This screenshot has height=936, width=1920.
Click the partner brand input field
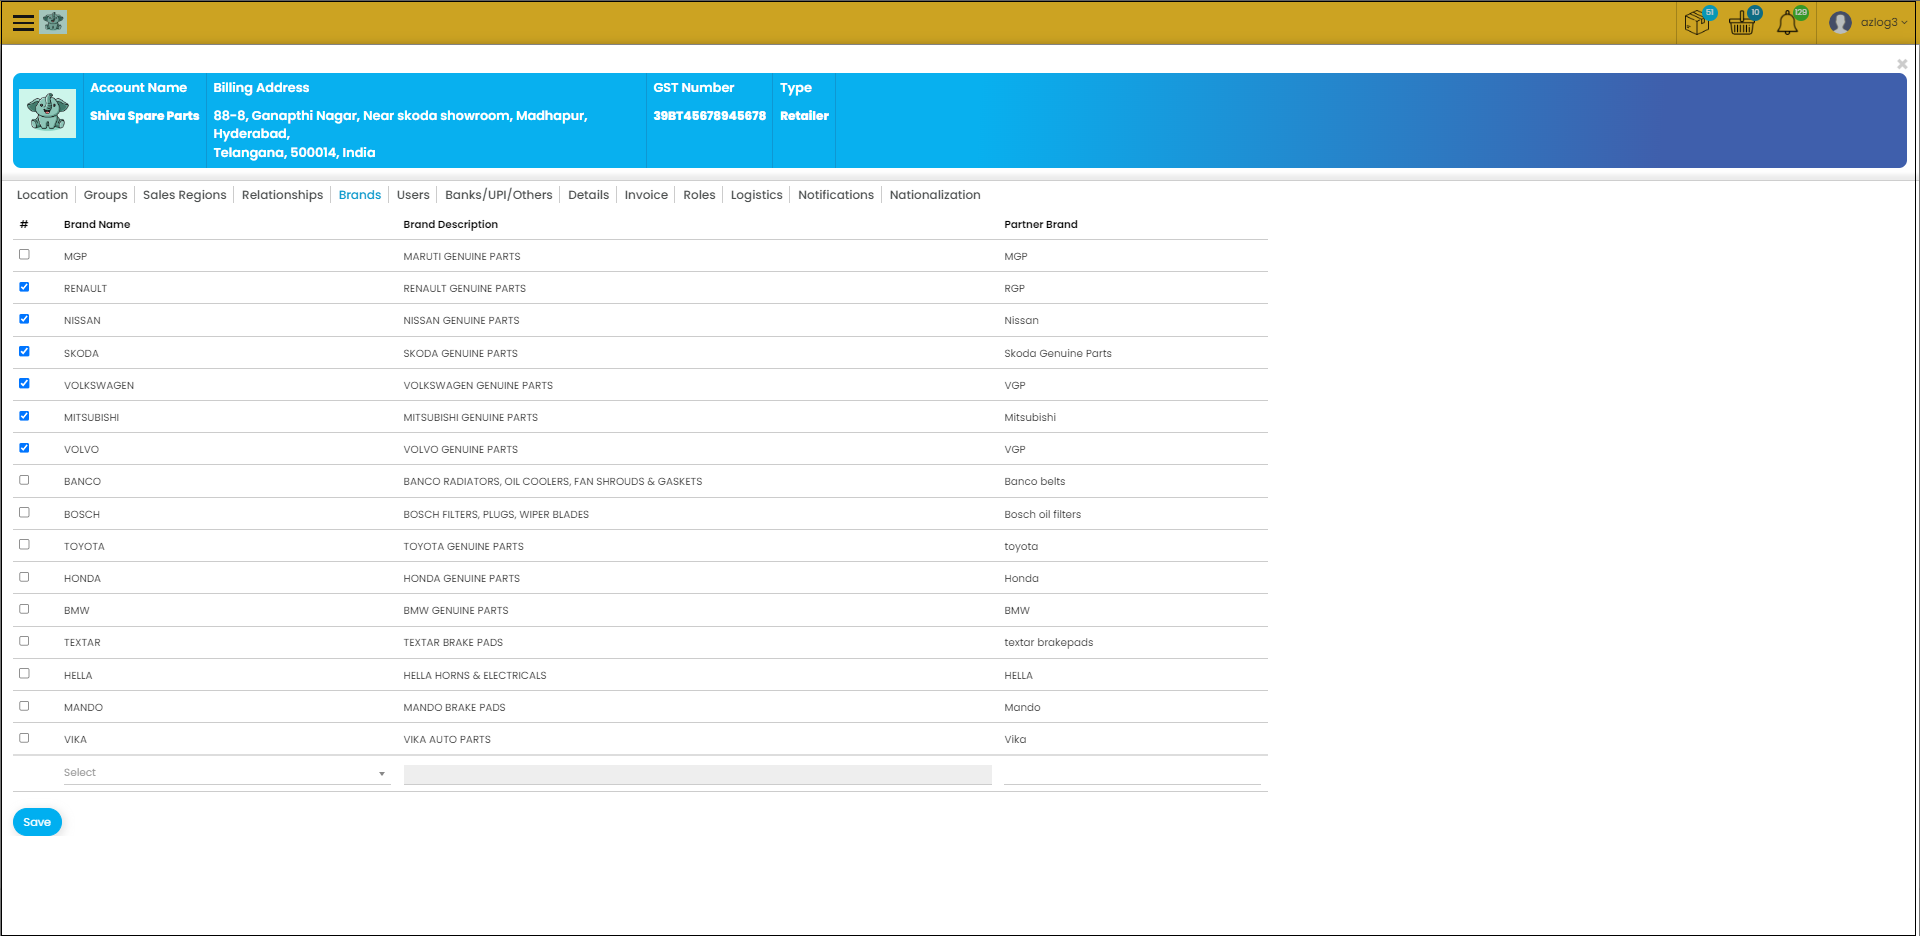point(1132,774)
